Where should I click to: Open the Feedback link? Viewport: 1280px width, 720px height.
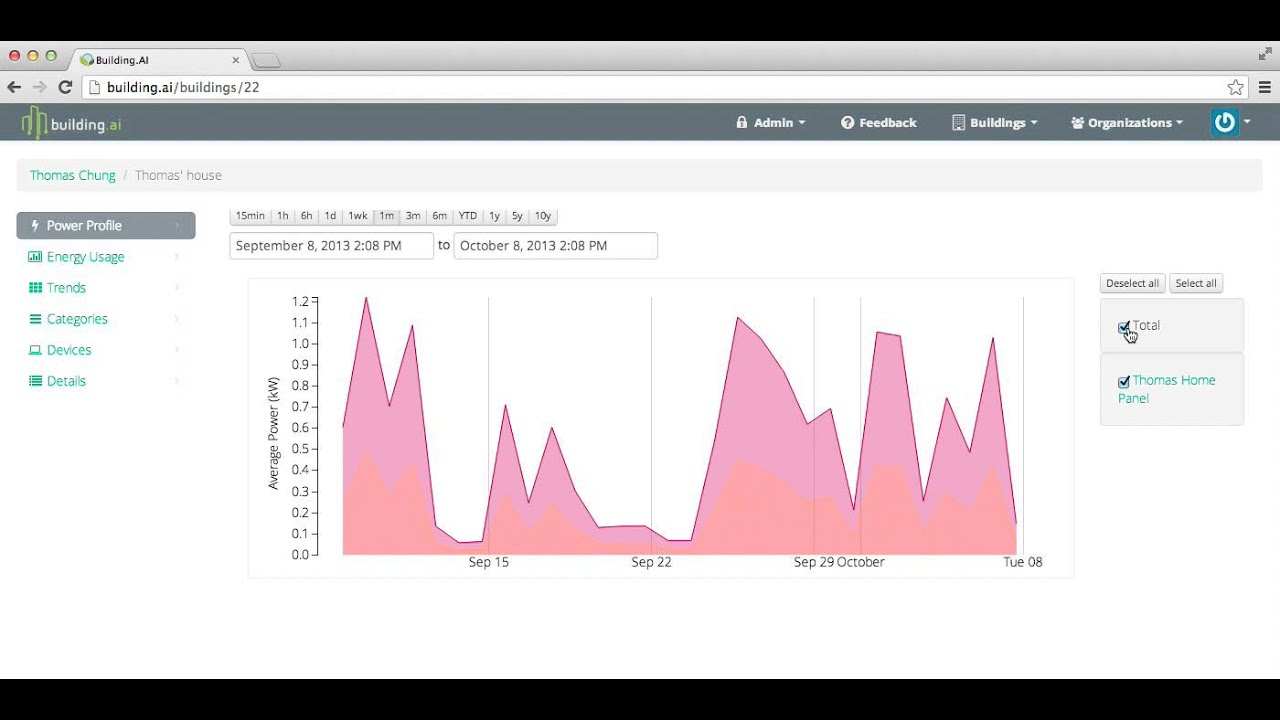coord(879,123)
